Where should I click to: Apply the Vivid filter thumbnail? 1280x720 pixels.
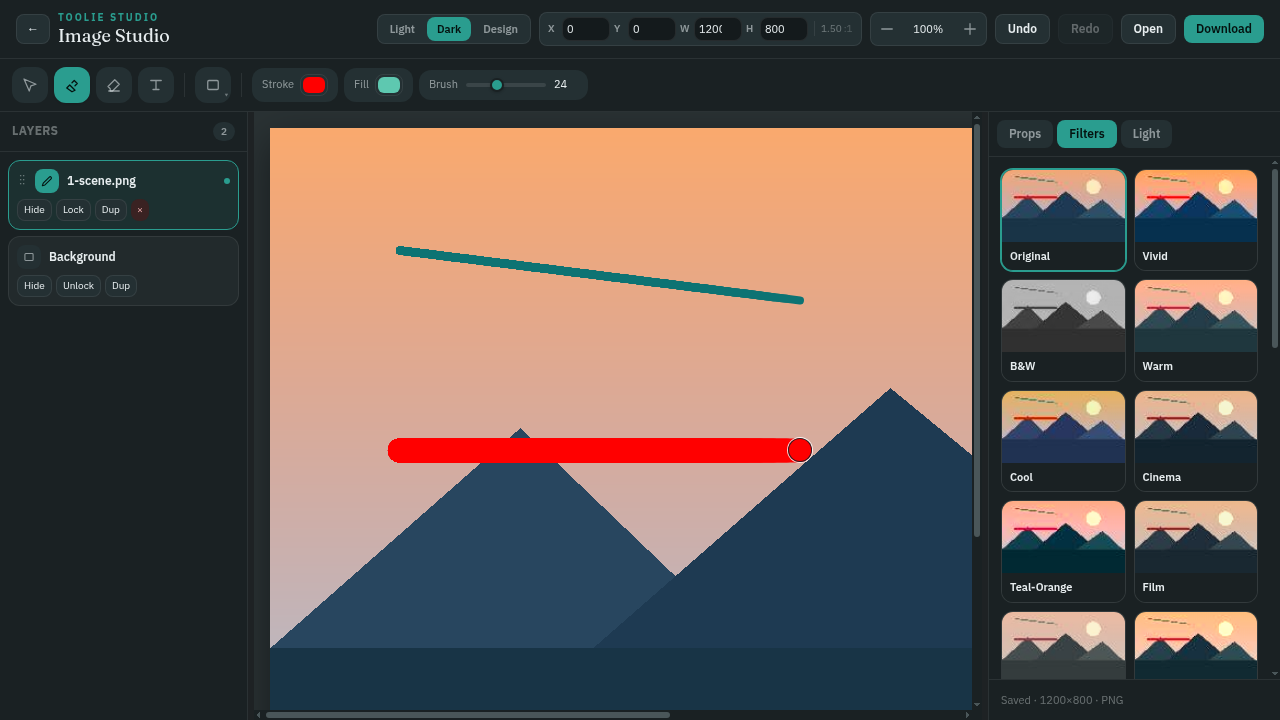click(x=1196, y=220)
